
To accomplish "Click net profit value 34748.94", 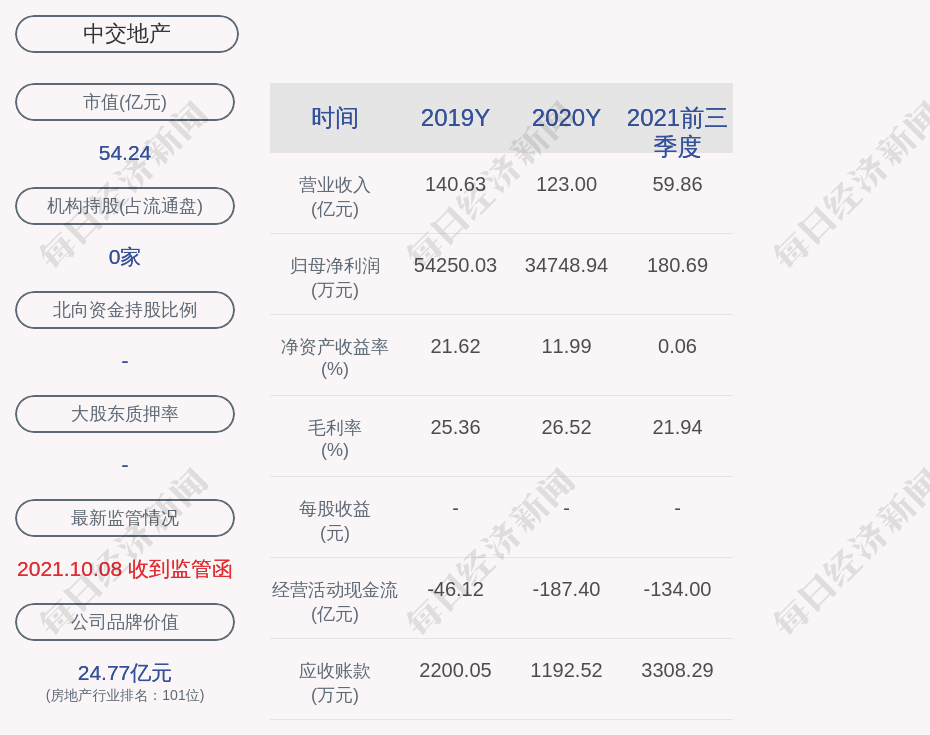I will (566, 265).
